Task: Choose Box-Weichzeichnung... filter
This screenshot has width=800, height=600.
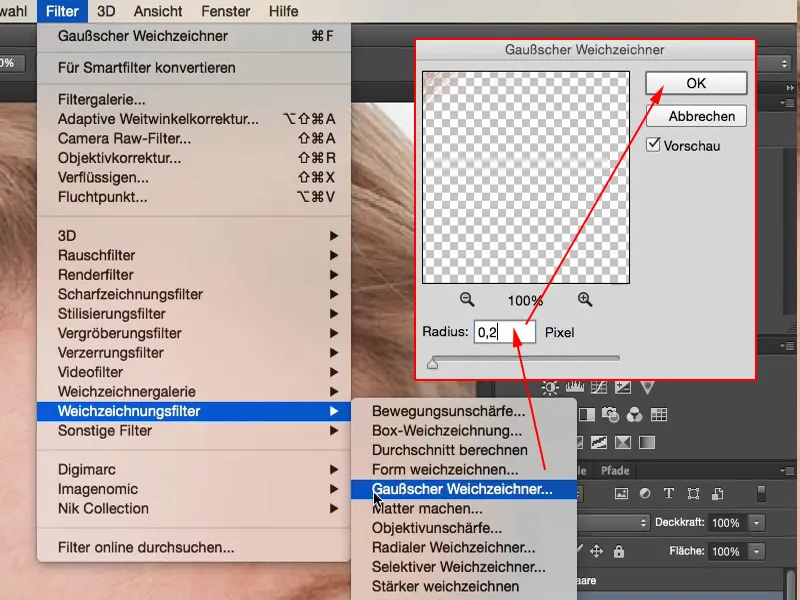Action: [x=464, y=431]
